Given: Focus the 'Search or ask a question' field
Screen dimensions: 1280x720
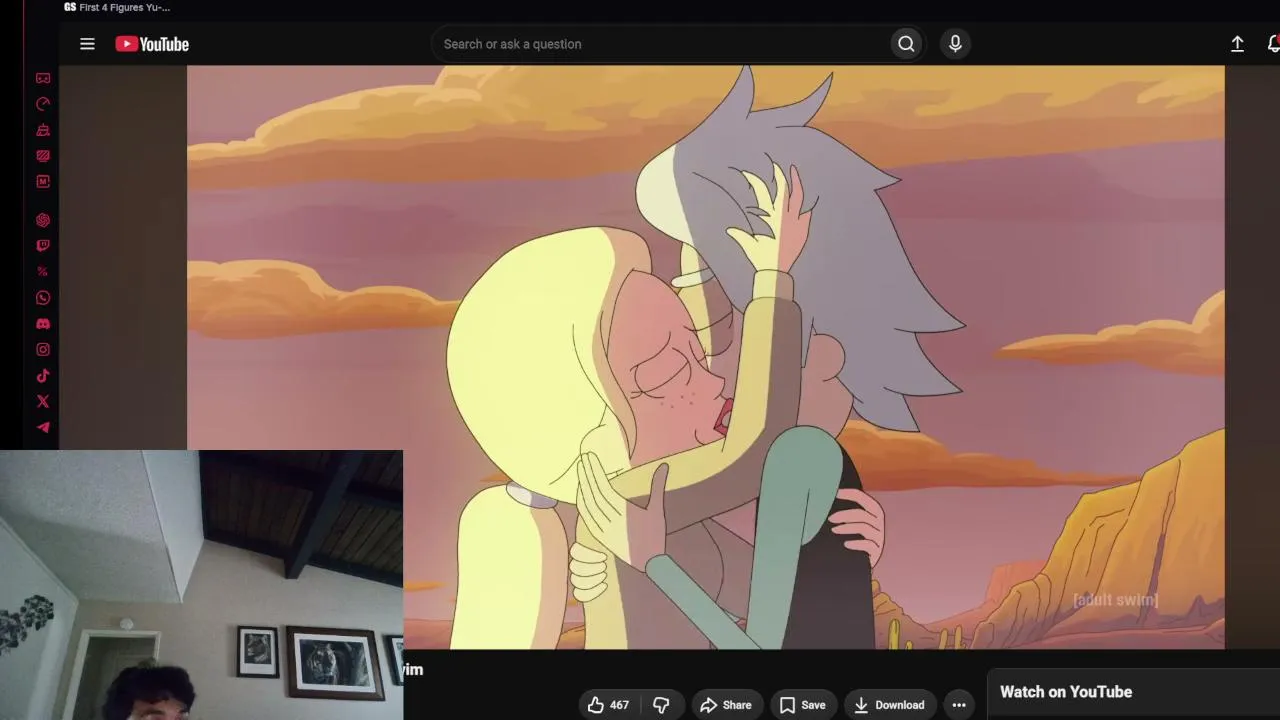Looking at the screenshot, I should [660, 44].
